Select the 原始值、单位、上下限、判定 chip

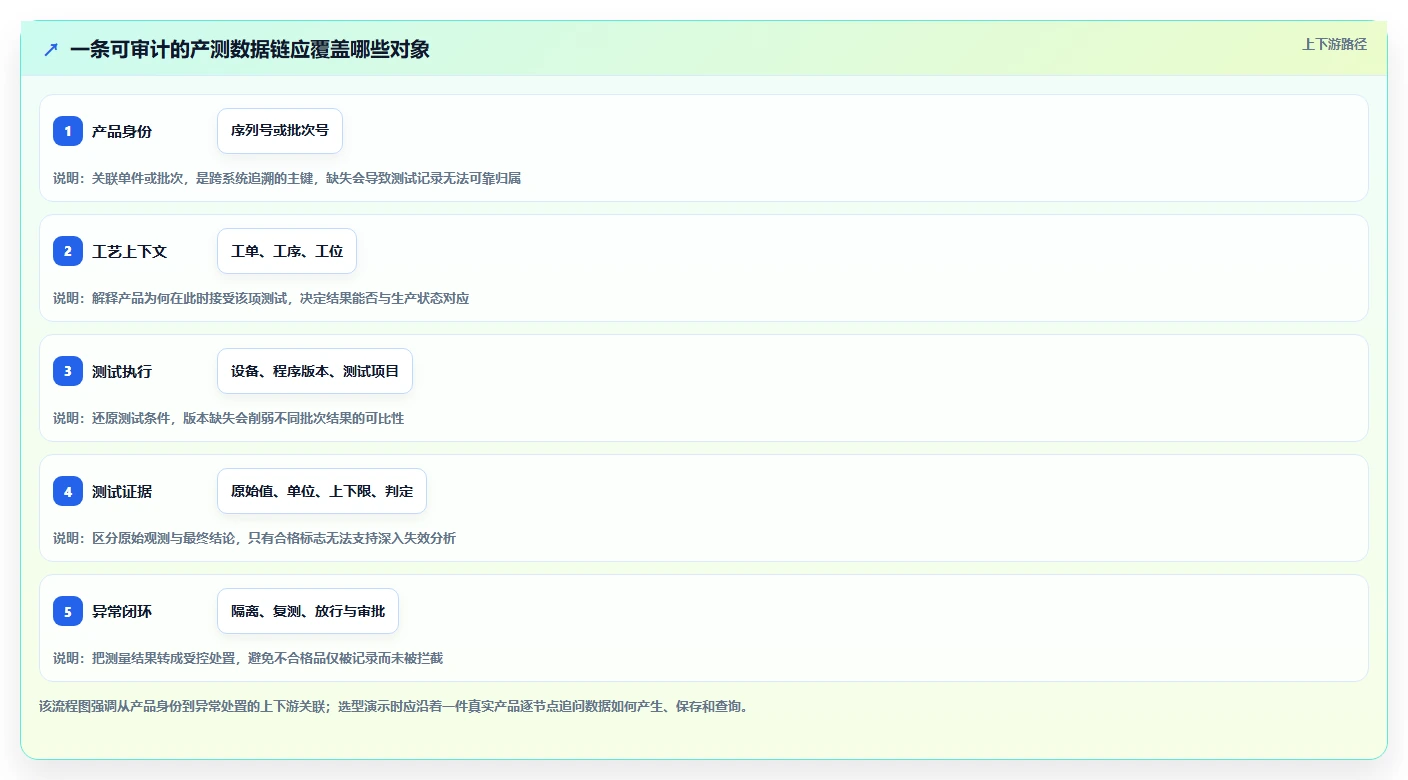tap(322, 491)
